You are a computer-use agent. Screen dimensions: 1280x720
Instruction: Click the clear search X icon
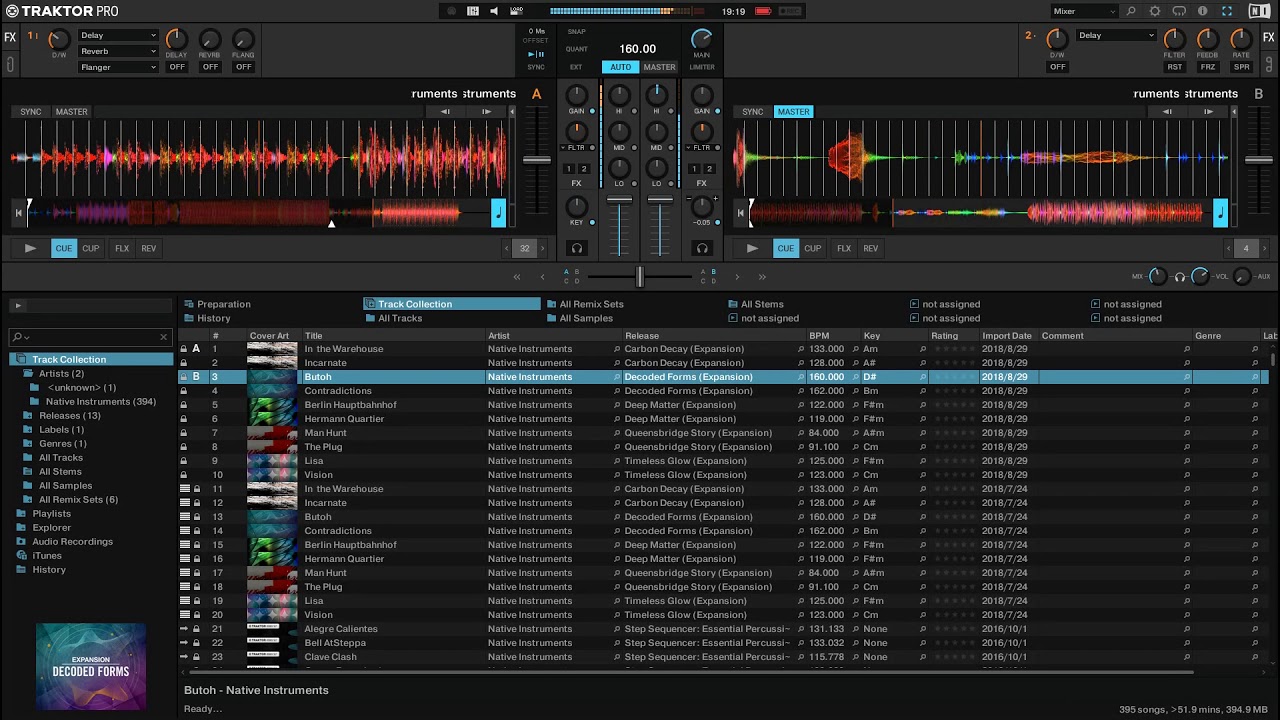point(163,337)
